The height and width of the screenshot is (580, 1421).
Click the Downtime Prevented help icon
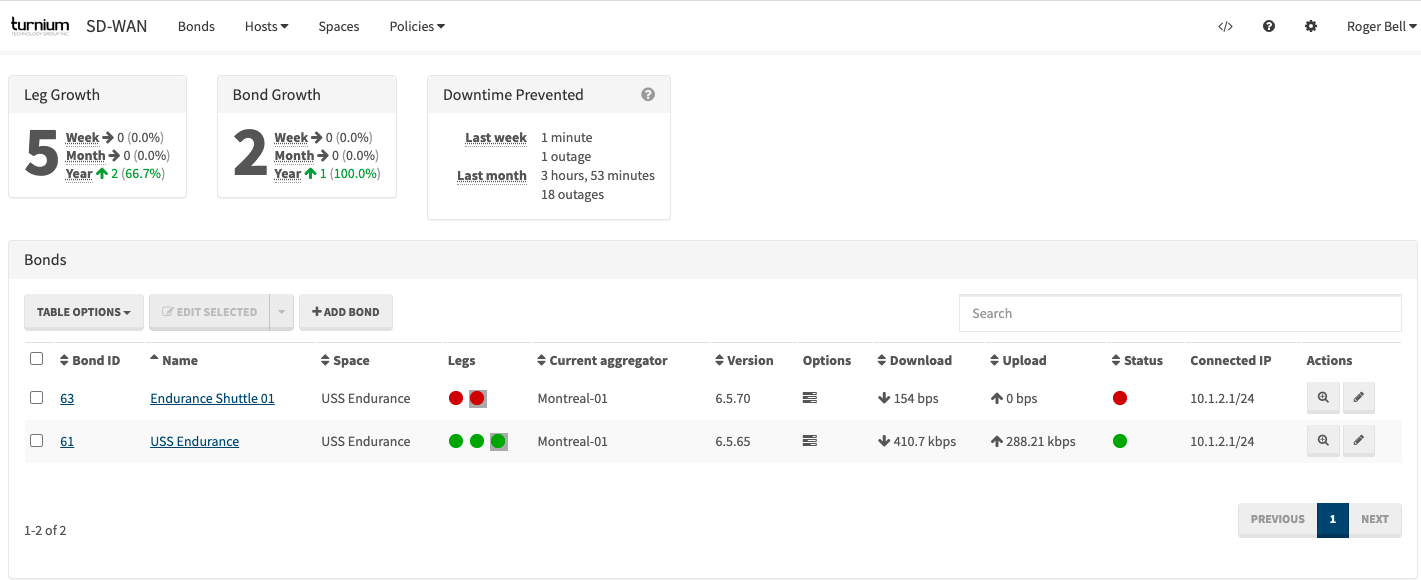648,95
